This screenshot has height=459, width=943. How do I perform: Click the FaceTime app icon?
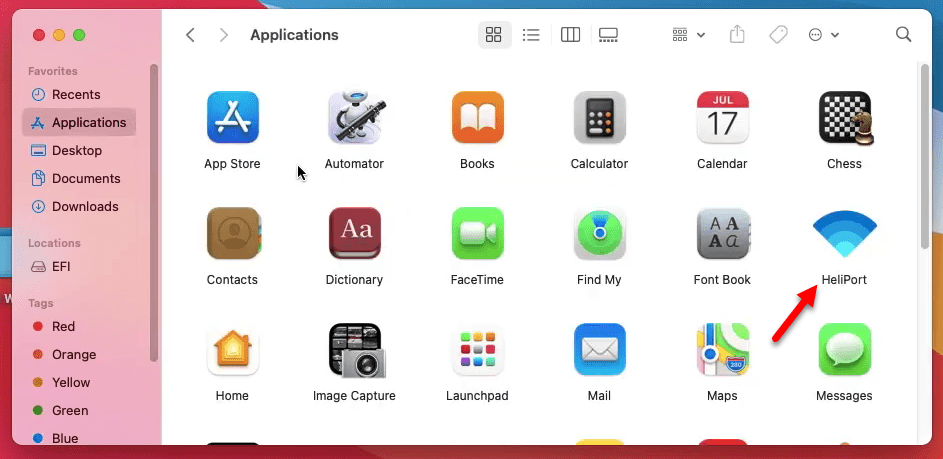click(x=477, y=233)
